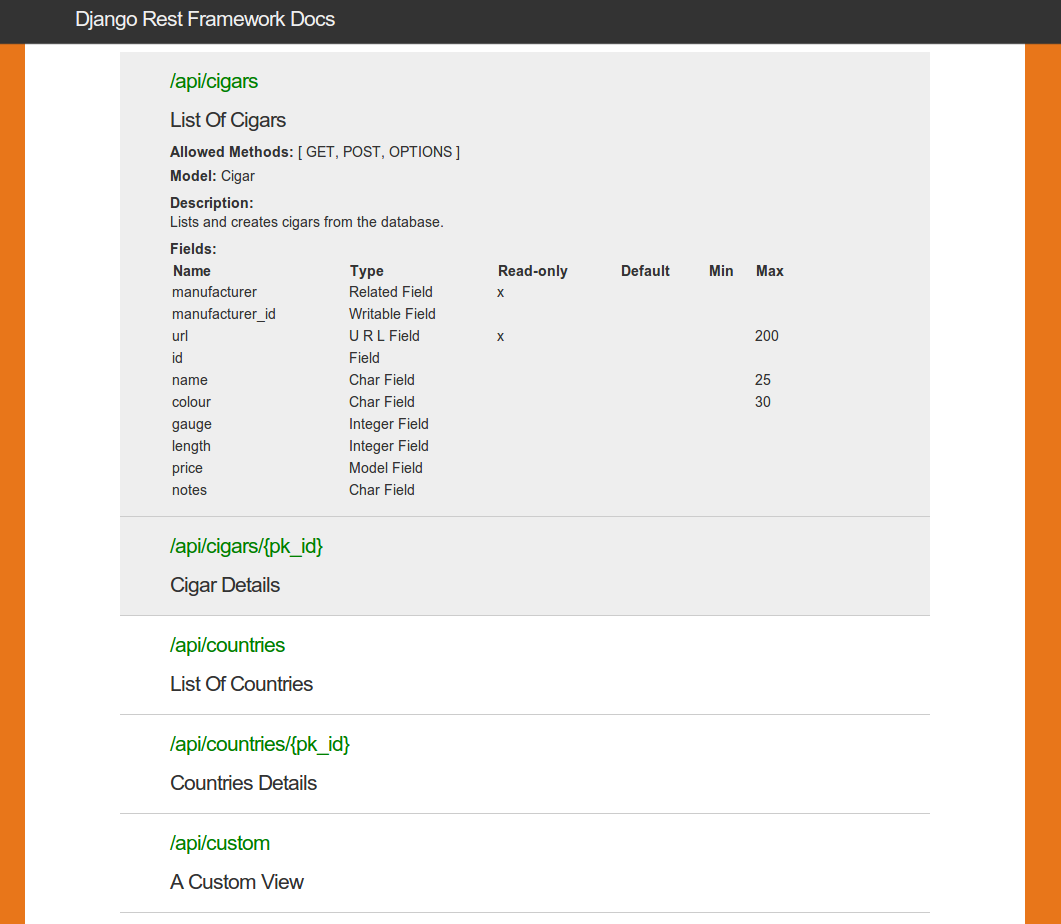Viewport: 1061px width, 924px height.
Task: Select the notes field link
Action: tap(189, 489)
